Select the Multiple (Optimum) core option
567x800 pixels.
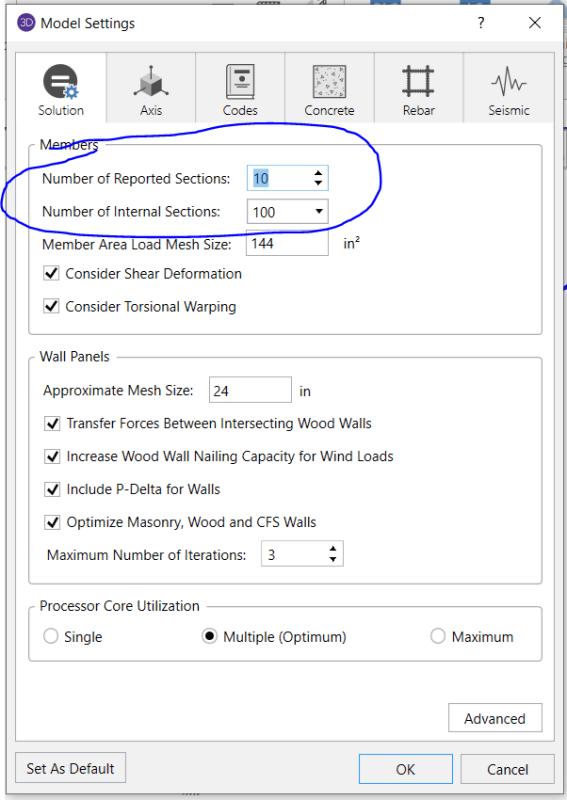pyautogui.click(x=209, y=636)
